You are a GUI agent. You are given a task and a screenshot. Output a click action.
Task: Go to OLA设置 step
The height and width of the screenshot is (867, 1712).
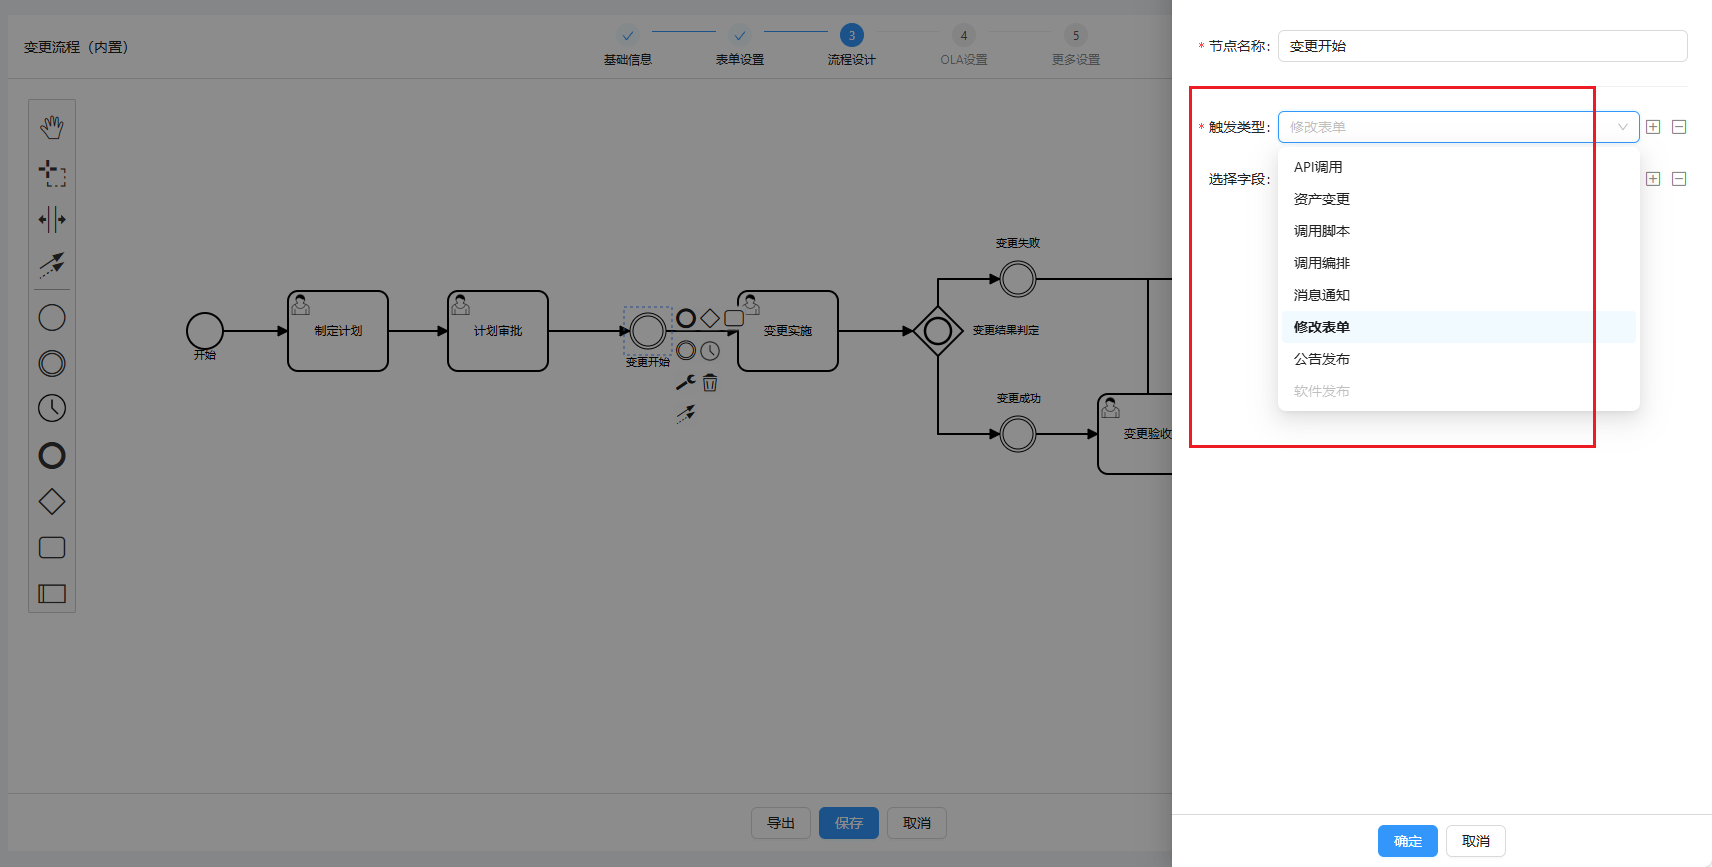pyautogui.click(x=964, y=46)
